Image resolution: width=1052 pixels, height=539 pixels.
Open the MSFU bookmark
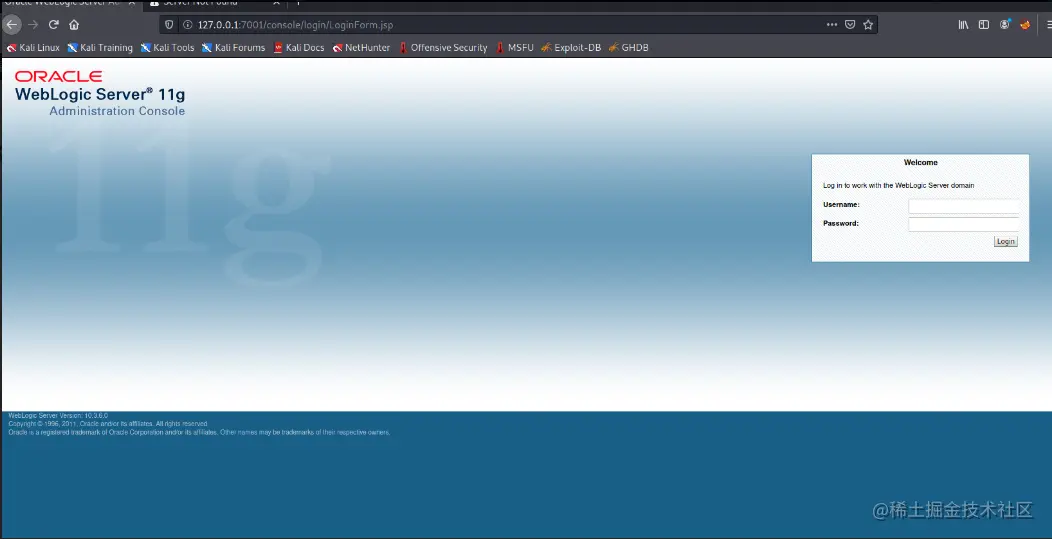[x=515, y=48]
